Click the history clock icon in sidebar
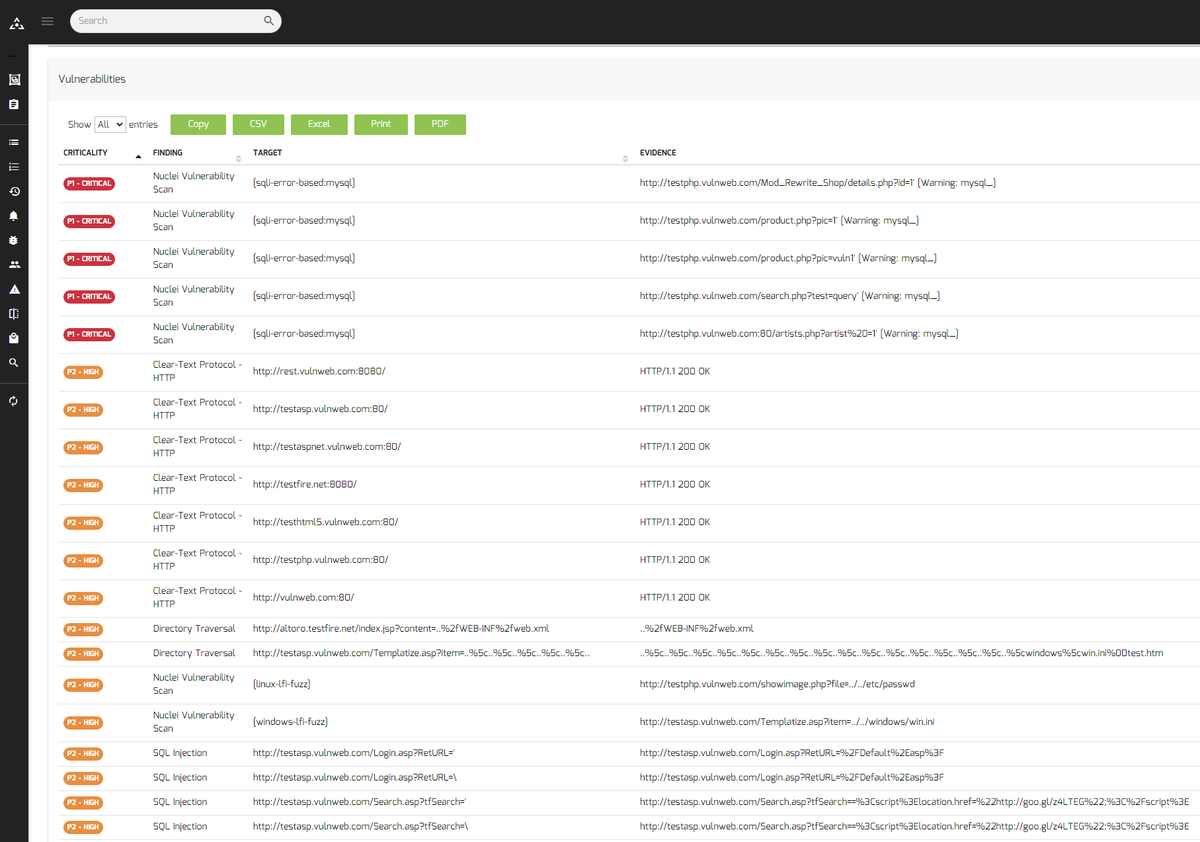1200x842 pixels. (14, 191)
